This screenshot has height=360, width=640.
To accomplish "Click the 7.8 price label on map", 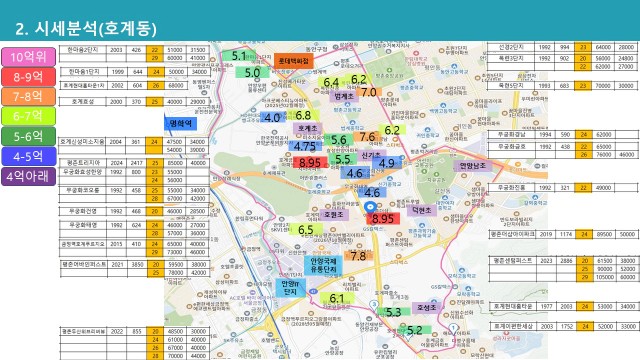I will (358, 256).
